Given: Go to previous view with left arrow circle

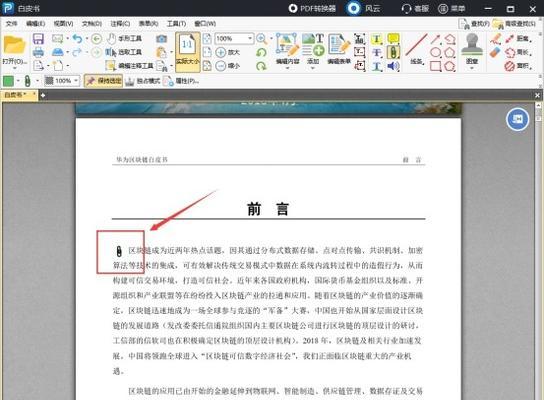Looking at the screenshot, I should click(x=96, y=39).
